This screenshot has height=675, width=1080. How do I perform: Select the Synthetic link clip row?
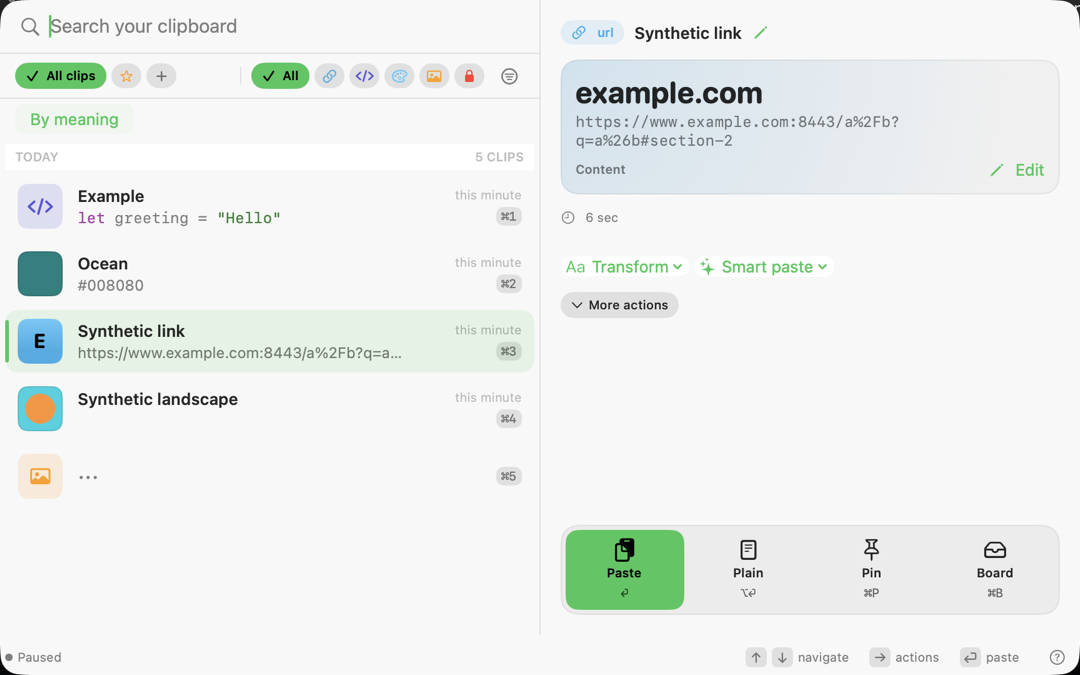(x=269, y=341)
